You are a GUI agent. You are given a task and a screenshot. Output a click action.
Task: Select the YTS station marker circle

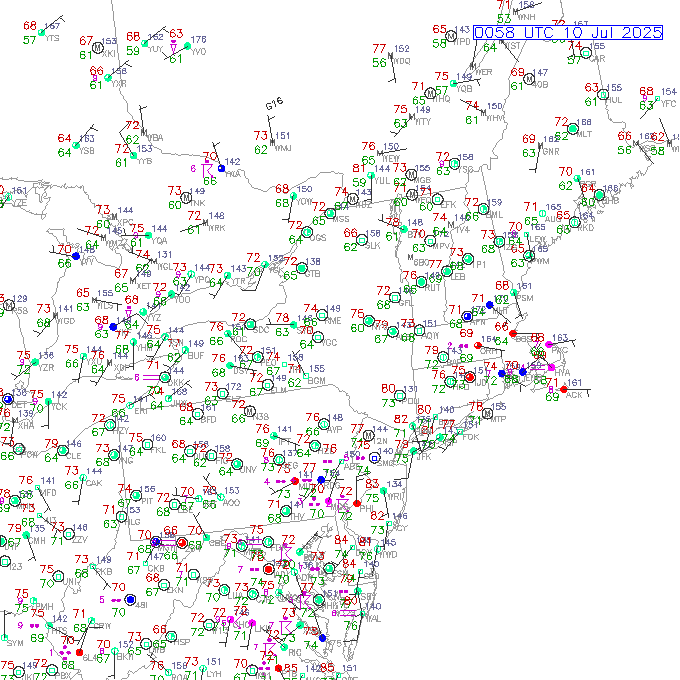tap(42, 33)
